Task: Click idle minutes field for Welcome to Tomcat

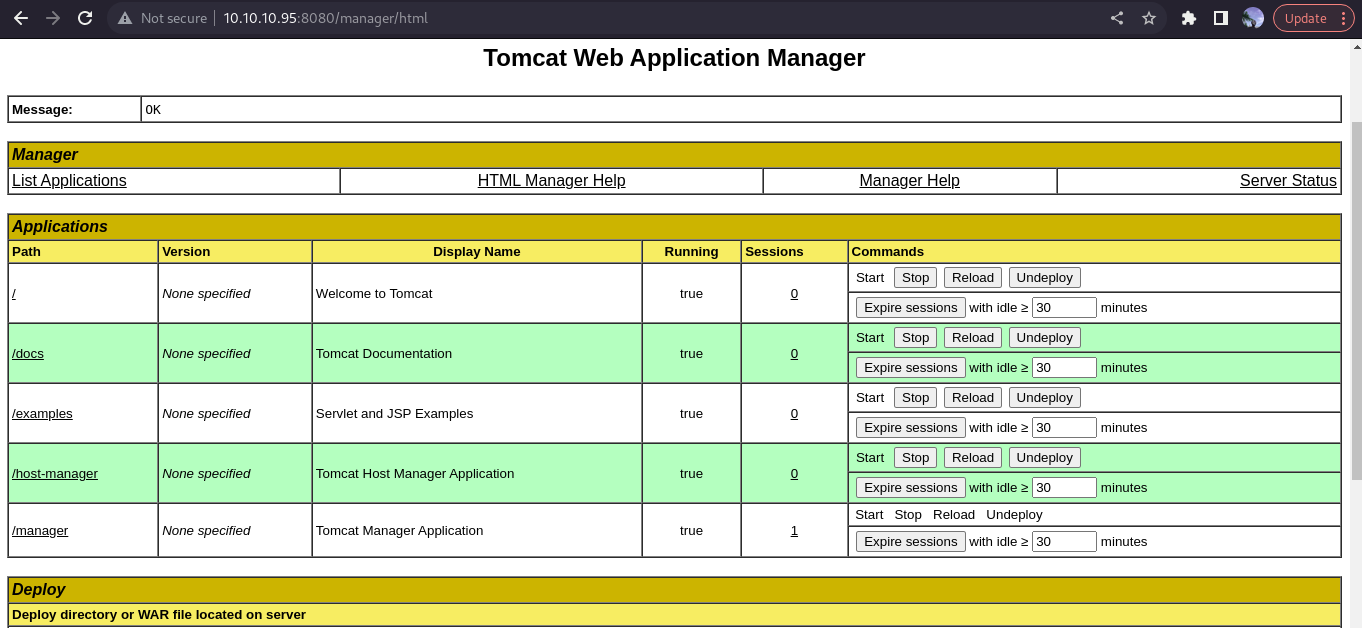Action: [1064, 308]
